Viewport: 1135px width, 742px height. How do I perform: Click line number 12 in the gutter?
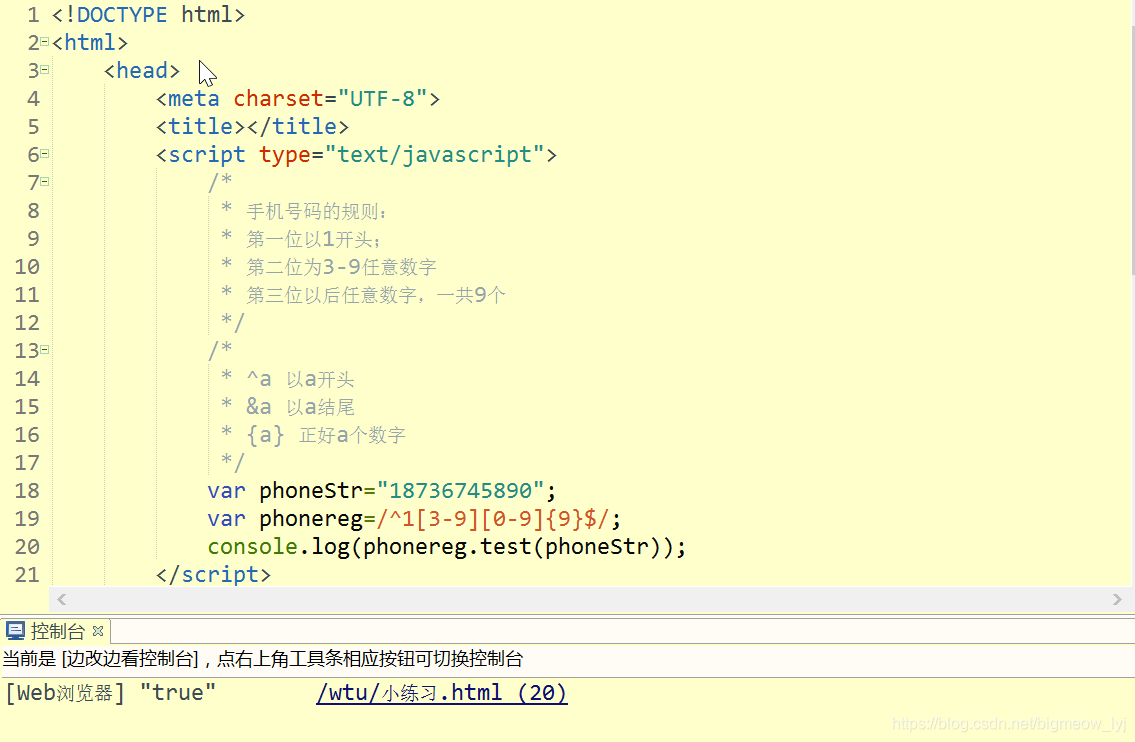(27, 323)
